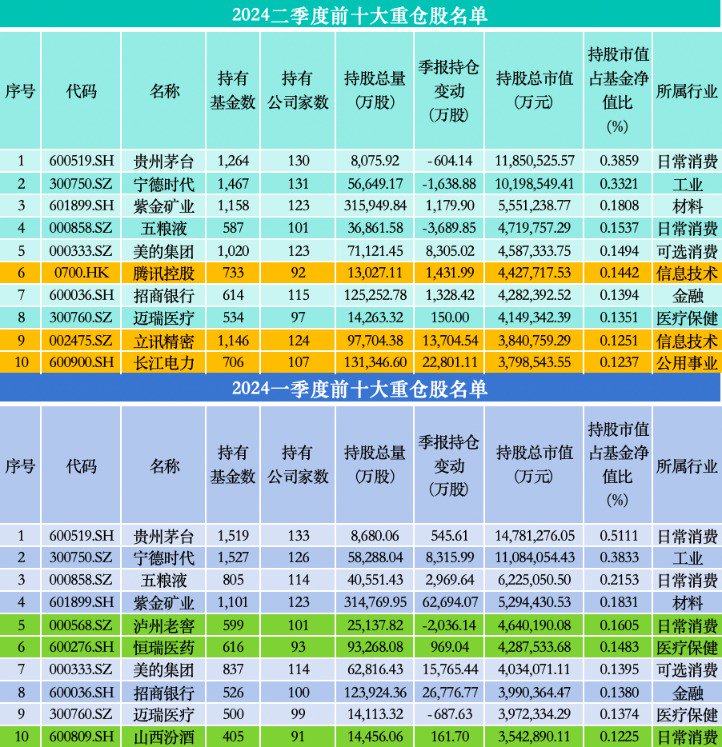
Task: Click the title "2024二季度前十大重仓股名单"
Action: coord(360,14)
